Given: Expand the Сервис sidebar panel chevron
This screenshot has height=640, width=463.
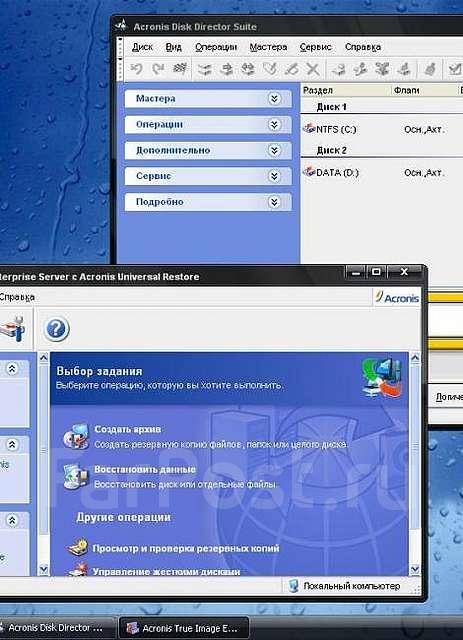Looking at the screenshot, I should pos(274,176).
